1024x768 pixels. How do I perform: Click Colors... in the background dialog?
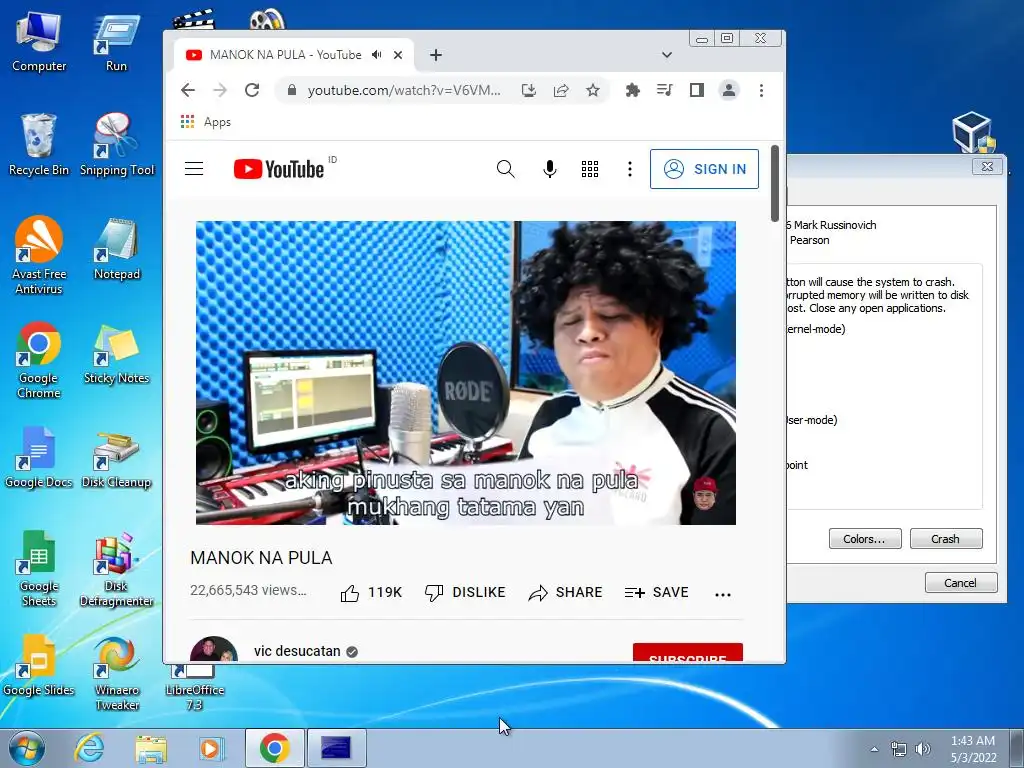865,539
